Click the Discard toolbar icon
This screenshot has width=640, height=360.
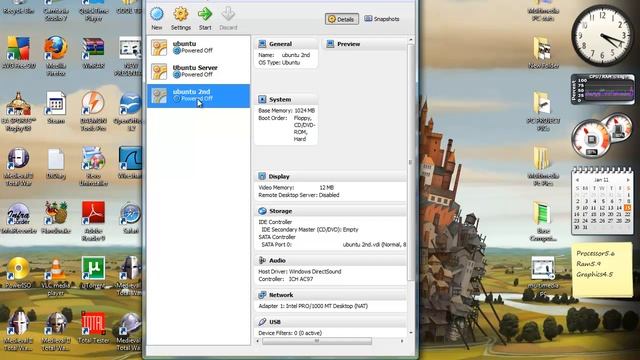coord(228,18)
